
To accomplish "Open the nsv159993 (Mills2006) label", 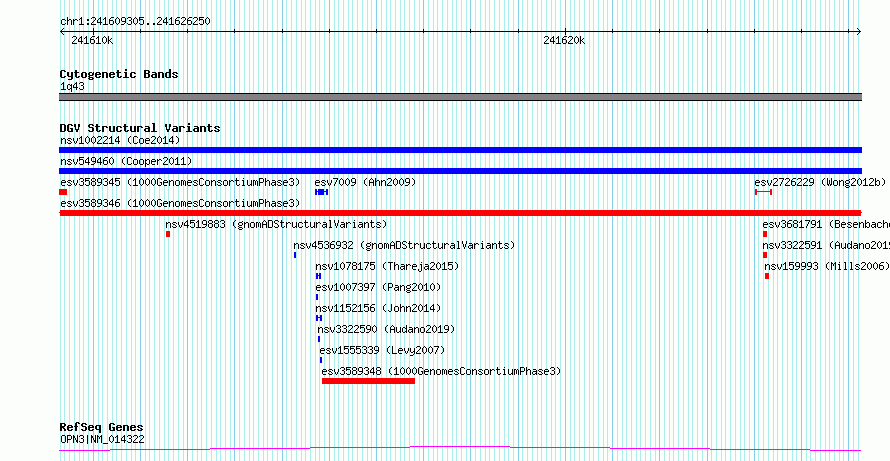I will pos(827,266).
